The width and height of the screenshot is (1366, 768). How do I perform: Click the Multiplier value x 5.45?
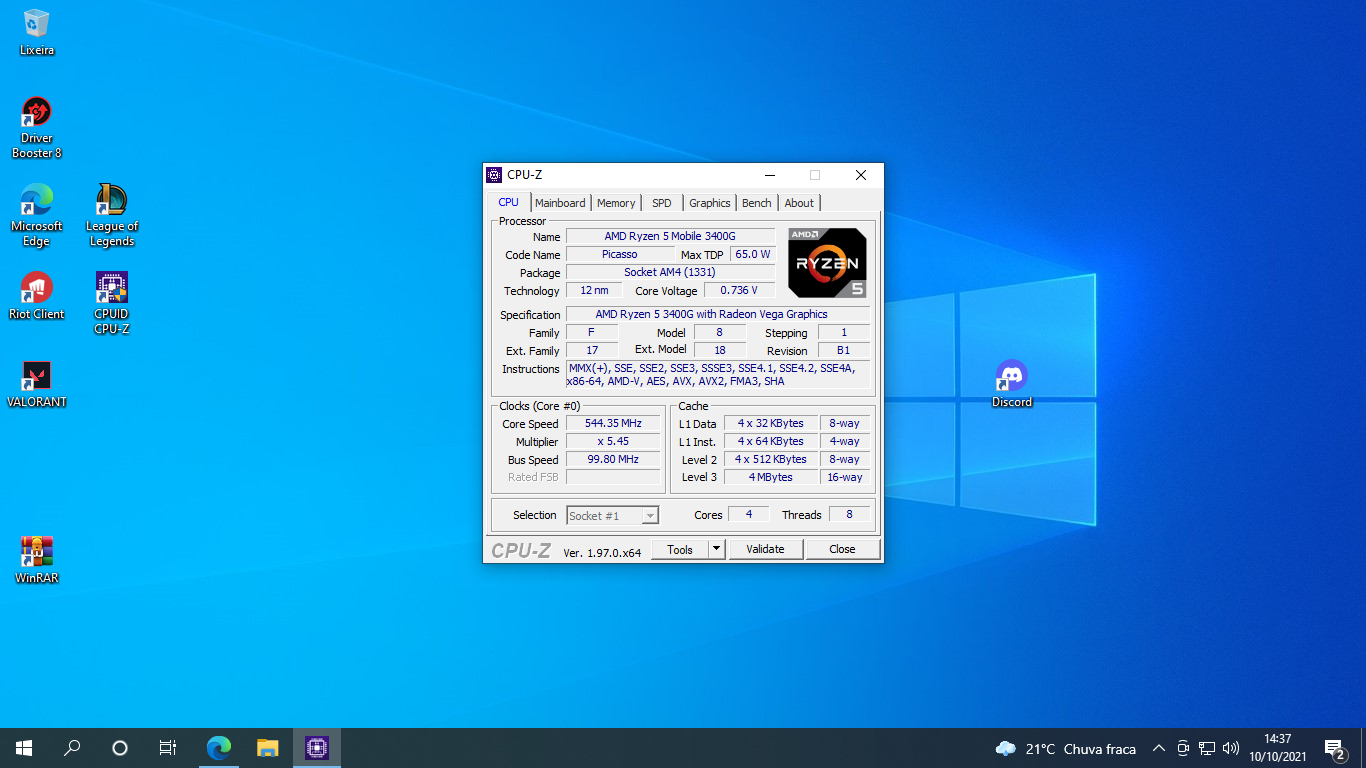613,441
